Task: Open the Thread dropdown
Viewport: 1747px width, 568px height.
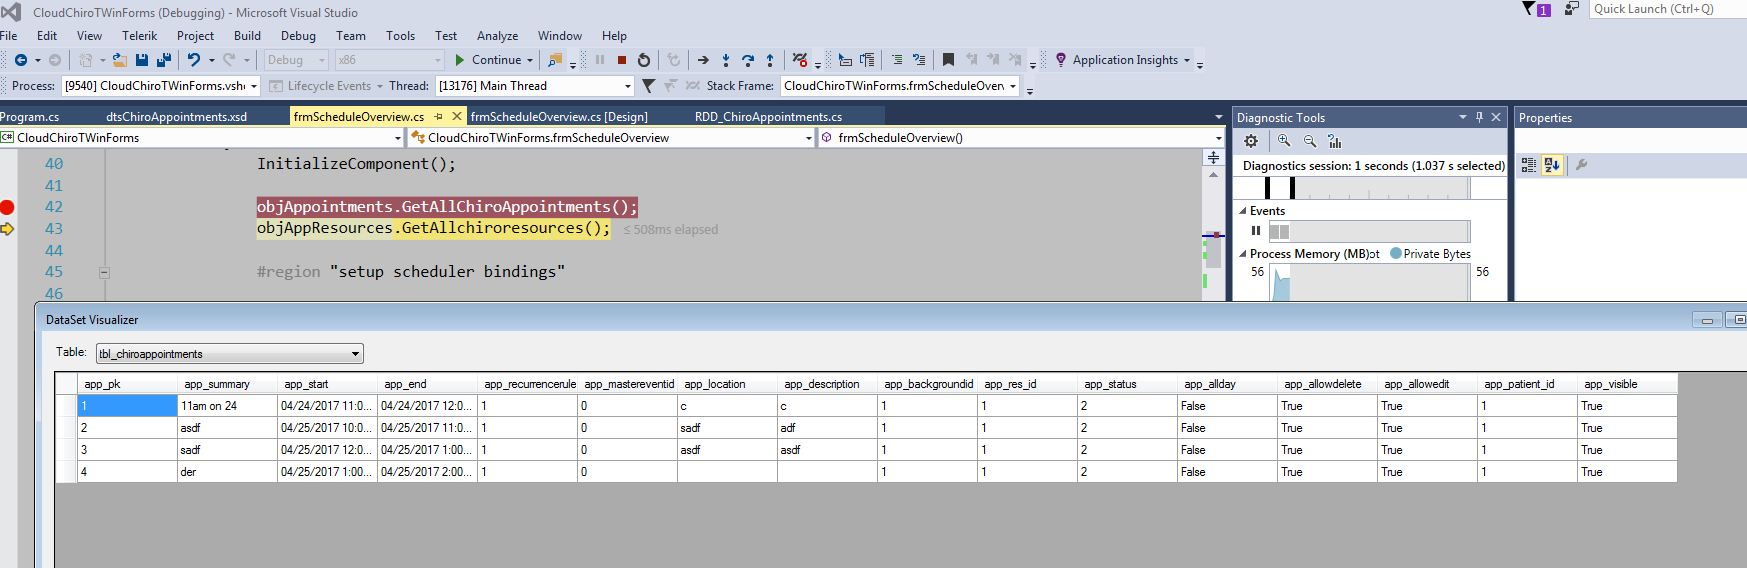Action: (x=628, y=86)
